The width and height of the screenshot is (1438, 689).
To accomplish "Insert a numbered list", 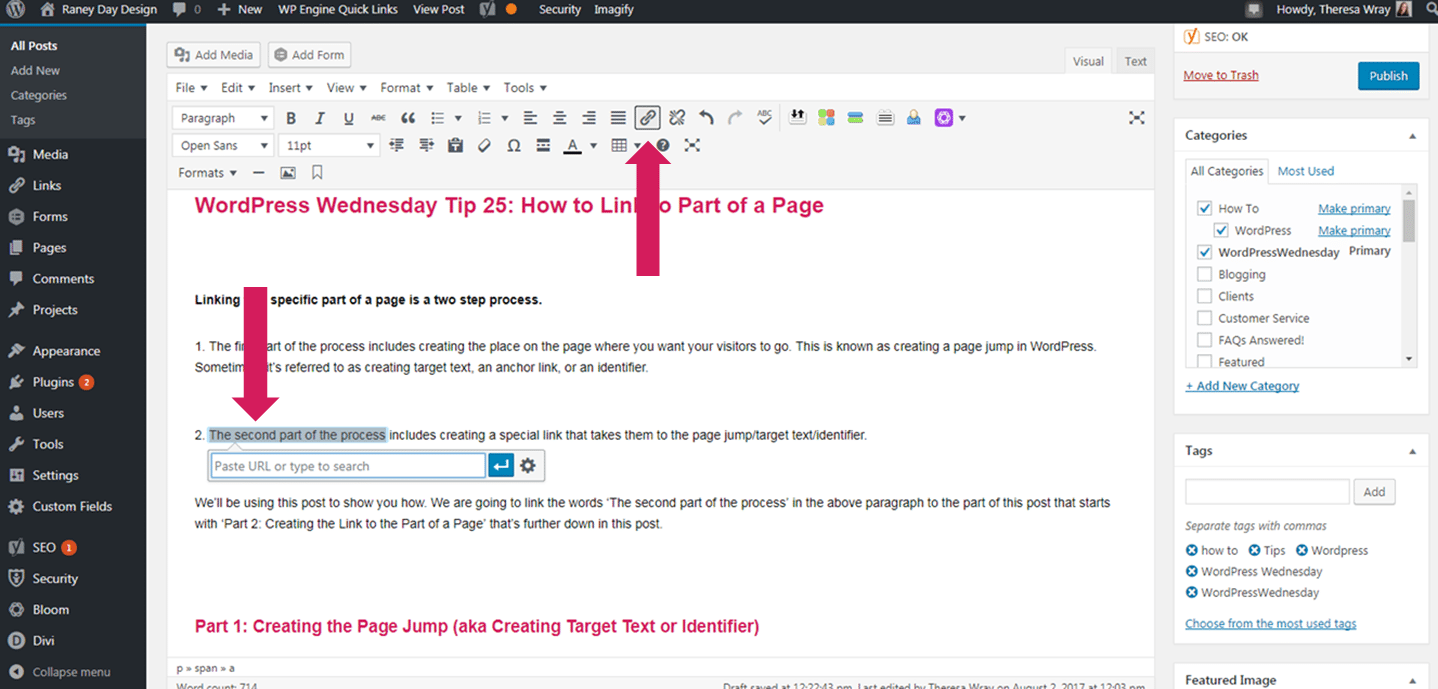I will click(485, 118).
